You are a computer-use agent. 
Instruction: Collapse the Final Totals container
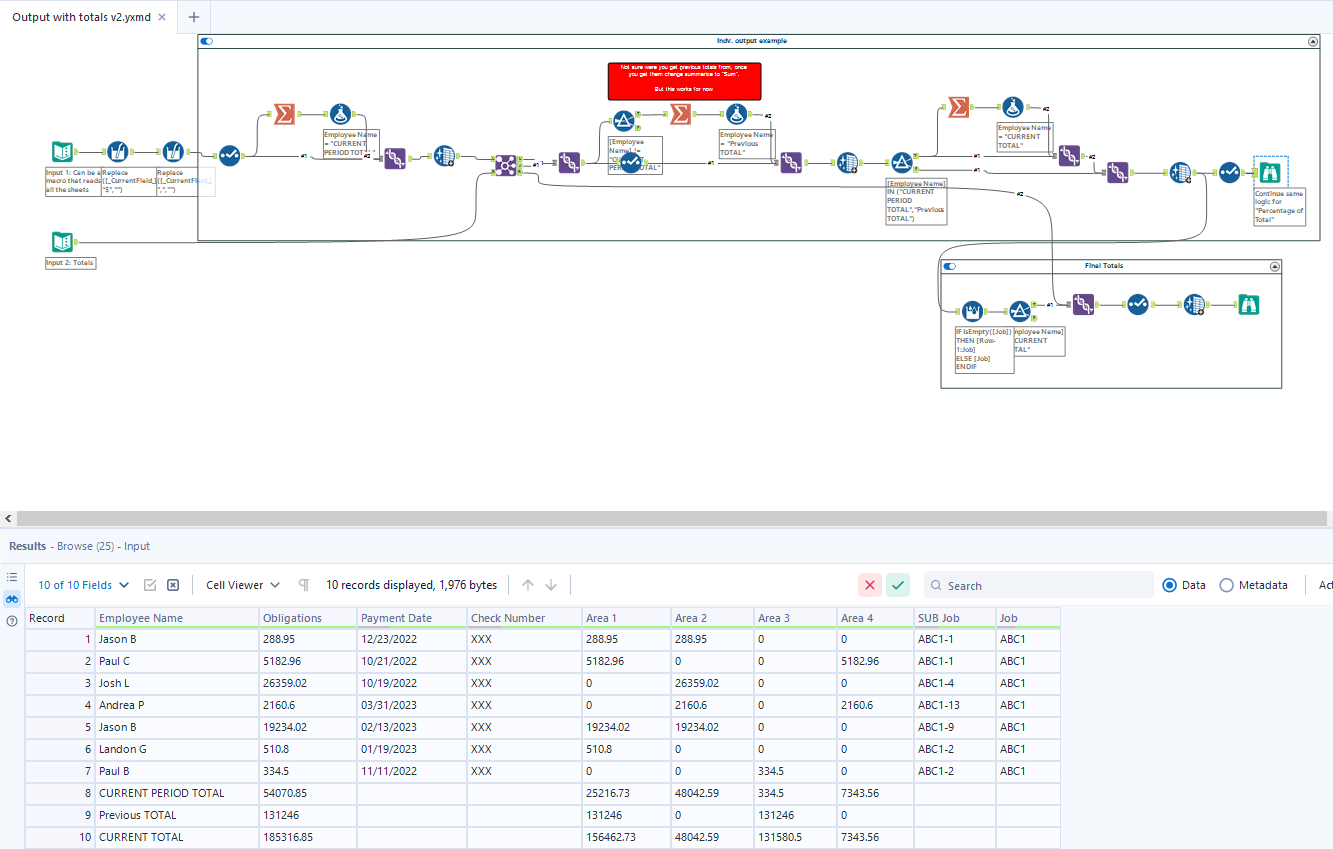(1275, 267)
